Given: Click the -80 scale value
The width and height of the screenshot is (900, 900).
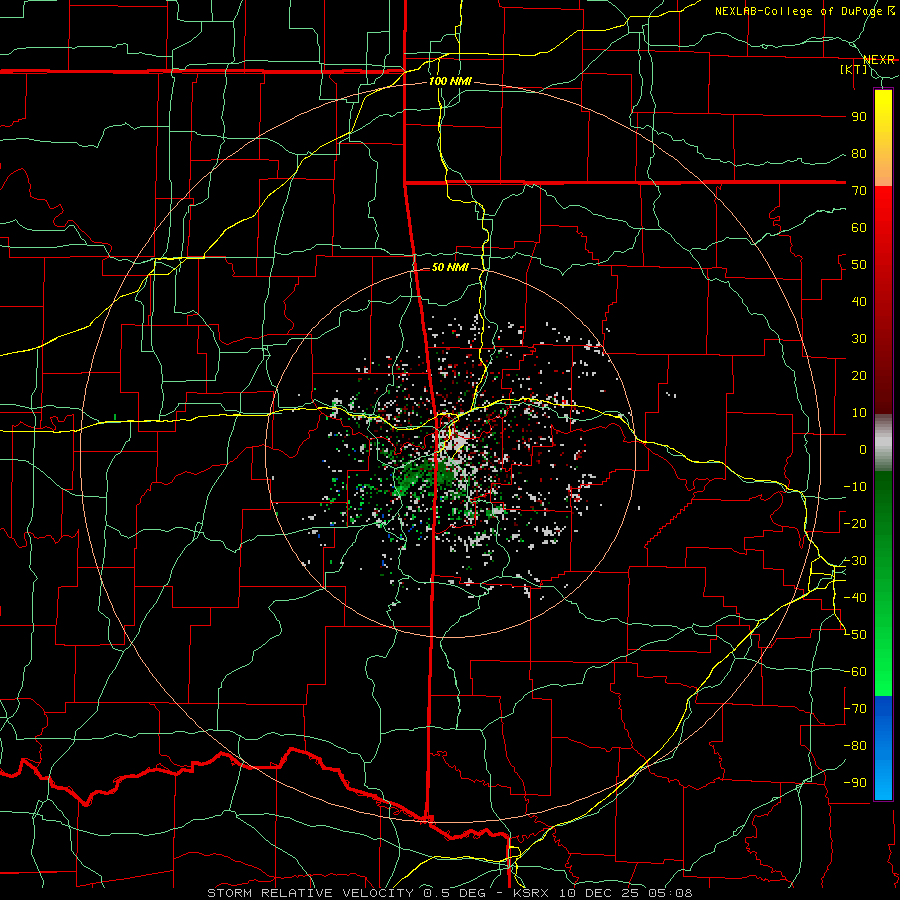Looking at the screenshot, I should point(855,746).
